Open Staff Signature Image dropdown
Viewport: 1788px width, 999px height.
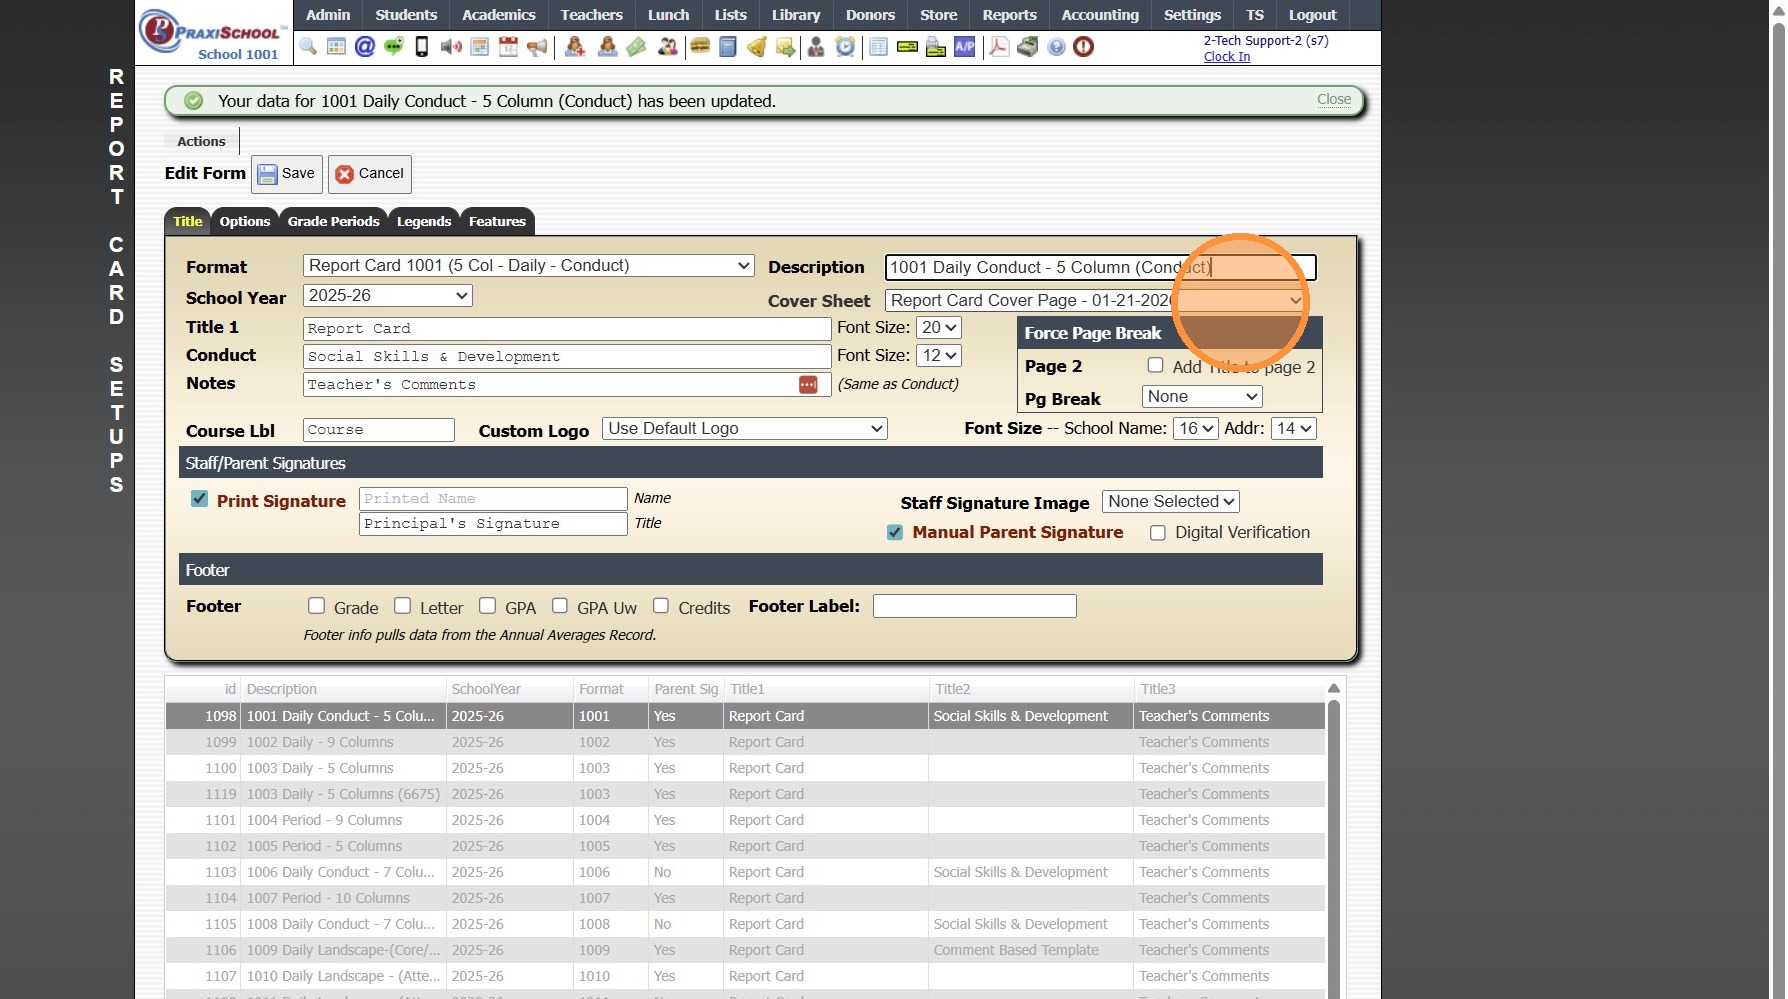pos(1171,502)
